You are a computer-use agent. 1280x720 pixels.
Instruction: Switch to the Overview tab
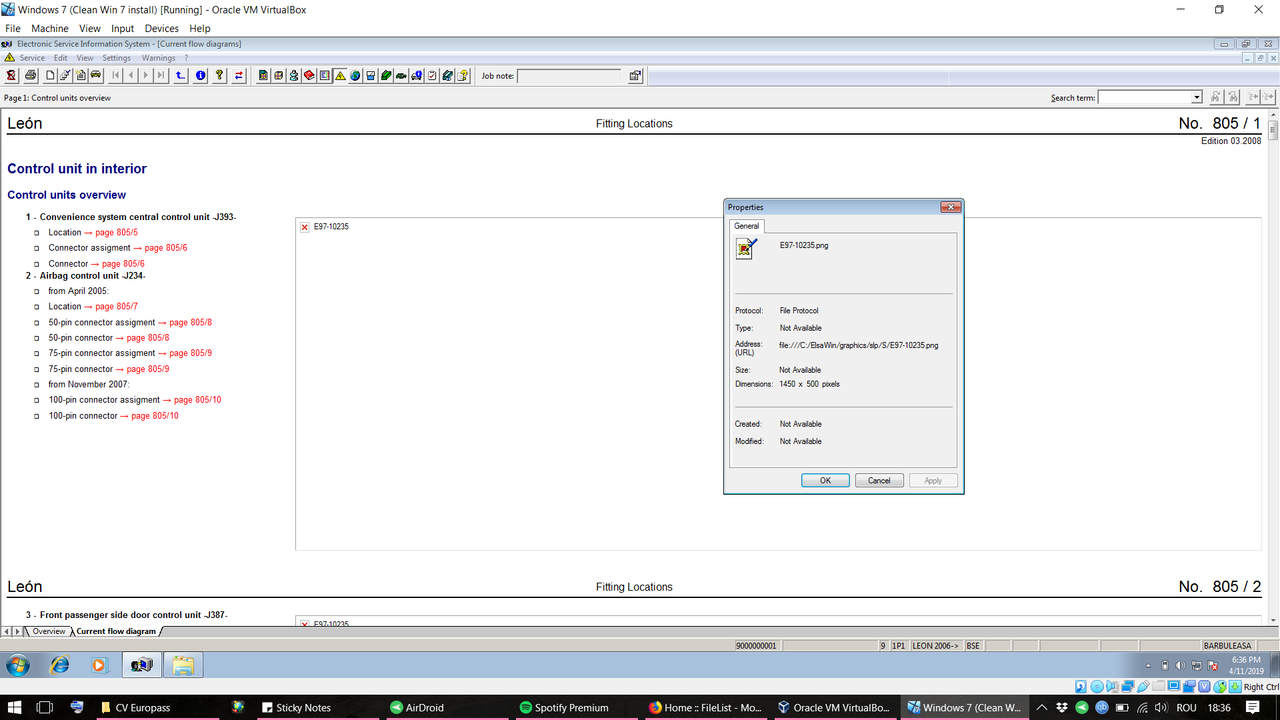tap(48, 631)
